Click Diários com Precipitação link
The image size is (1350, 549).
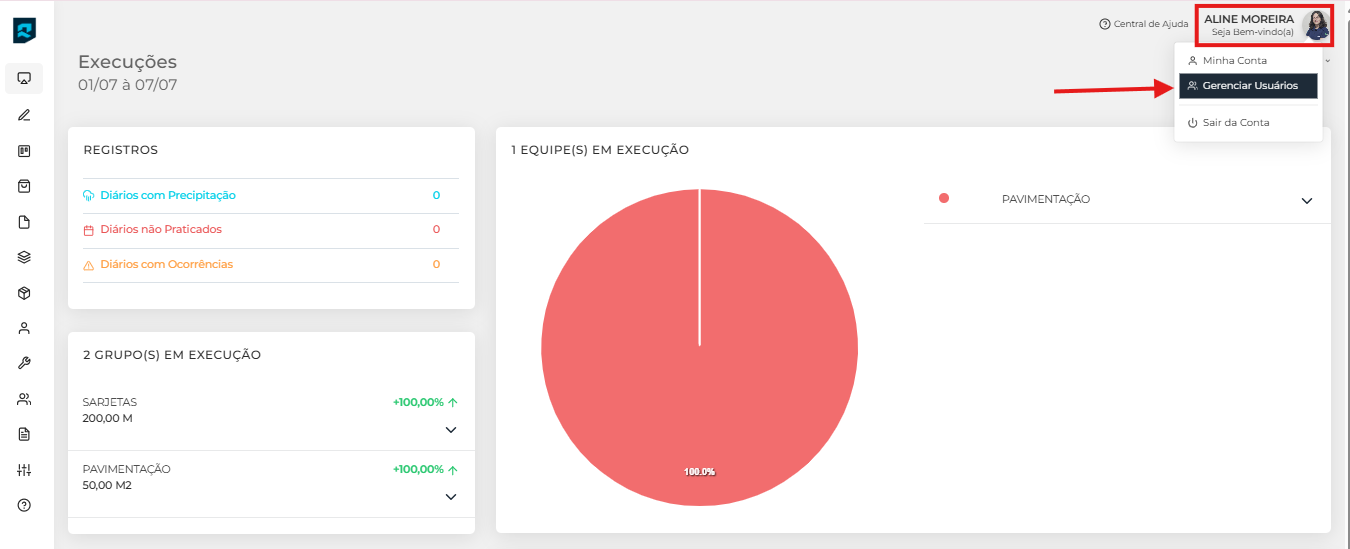click(x=168, y=195)
